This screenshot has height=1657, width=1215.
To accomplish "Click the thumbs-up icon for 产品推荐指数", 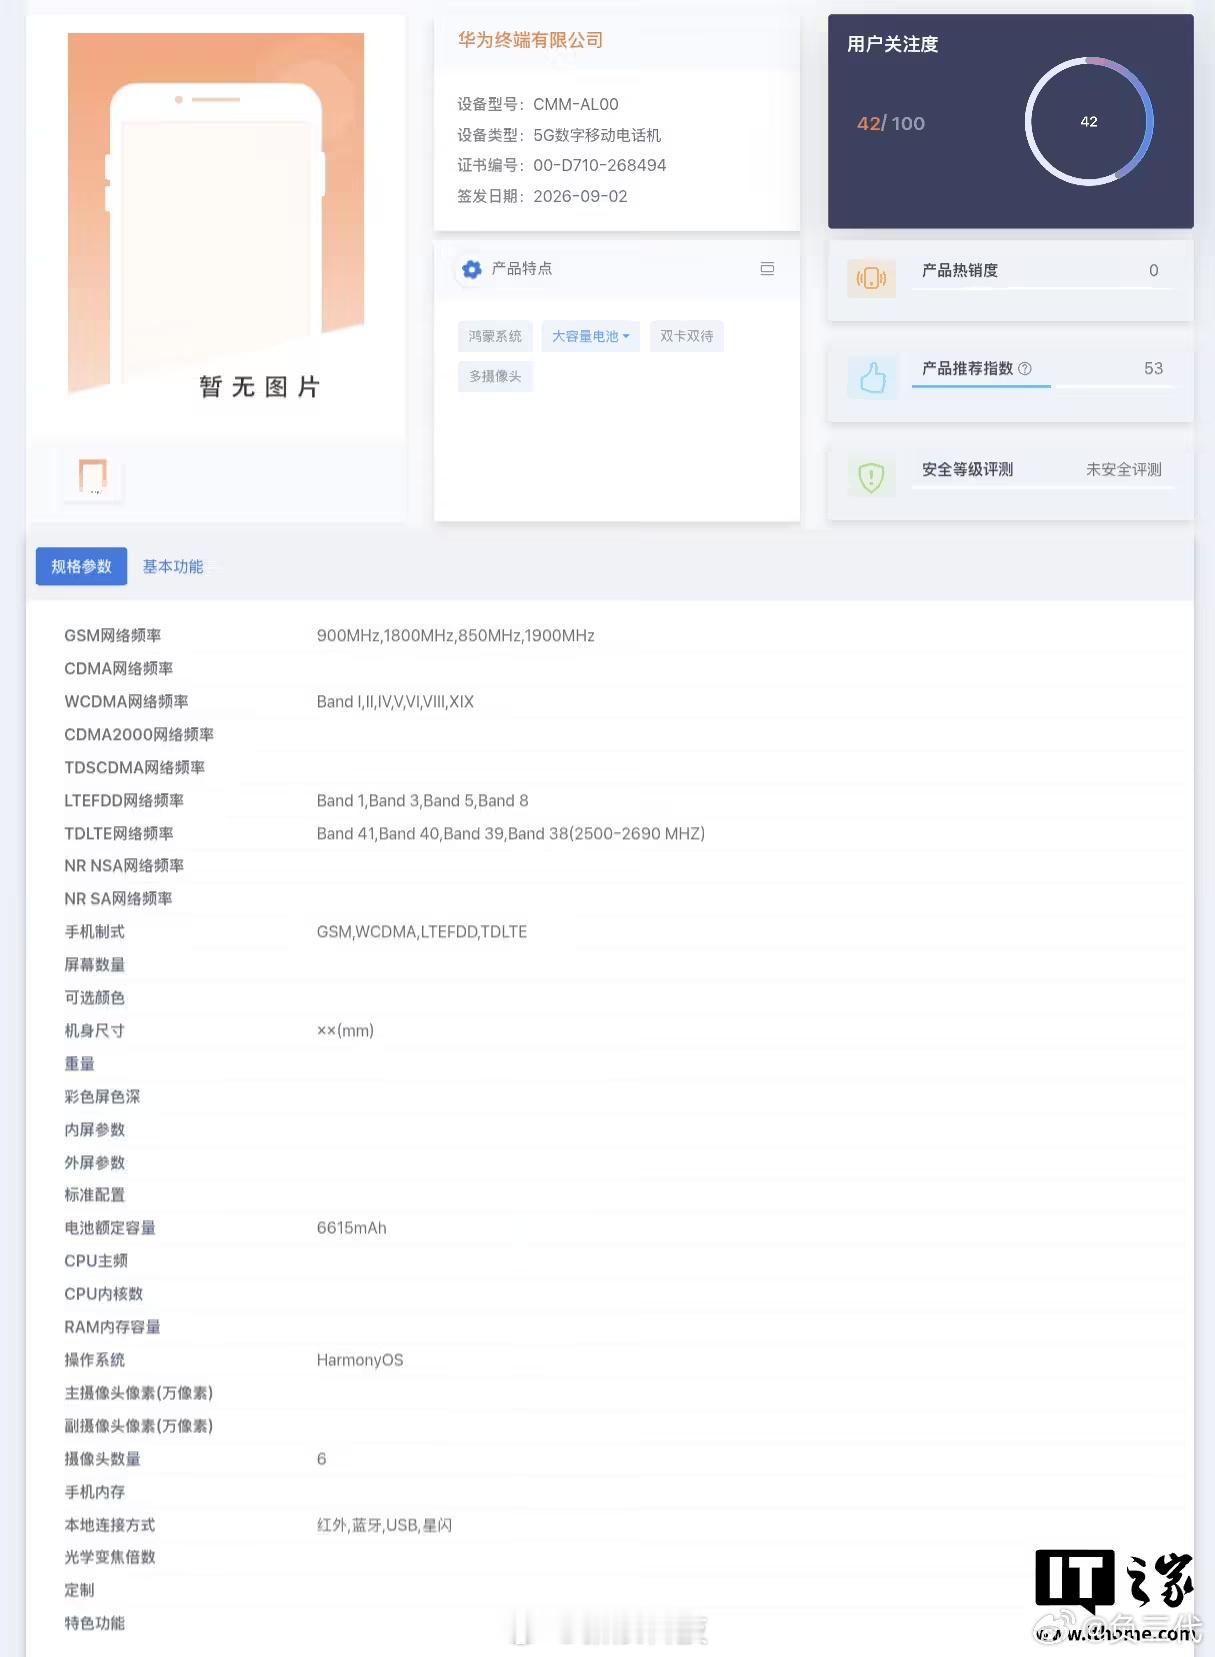I will 872,377.
